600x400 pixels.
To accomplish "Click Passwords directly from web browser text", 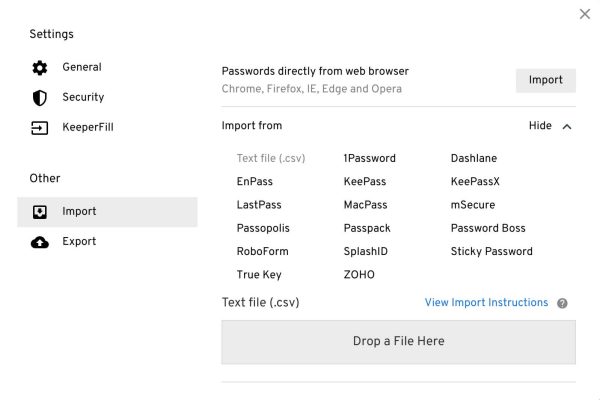I will (x=315, y=71).
